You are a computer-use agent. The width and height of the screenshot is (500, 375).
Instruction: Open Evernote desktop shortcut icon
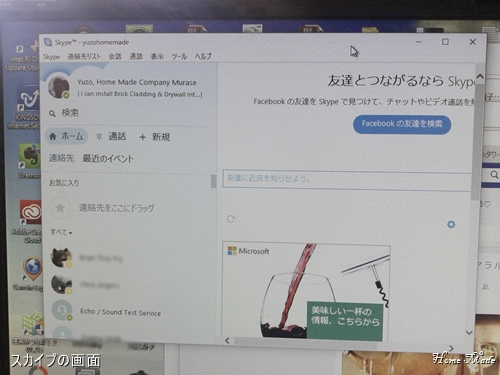[x=30, y=156]
